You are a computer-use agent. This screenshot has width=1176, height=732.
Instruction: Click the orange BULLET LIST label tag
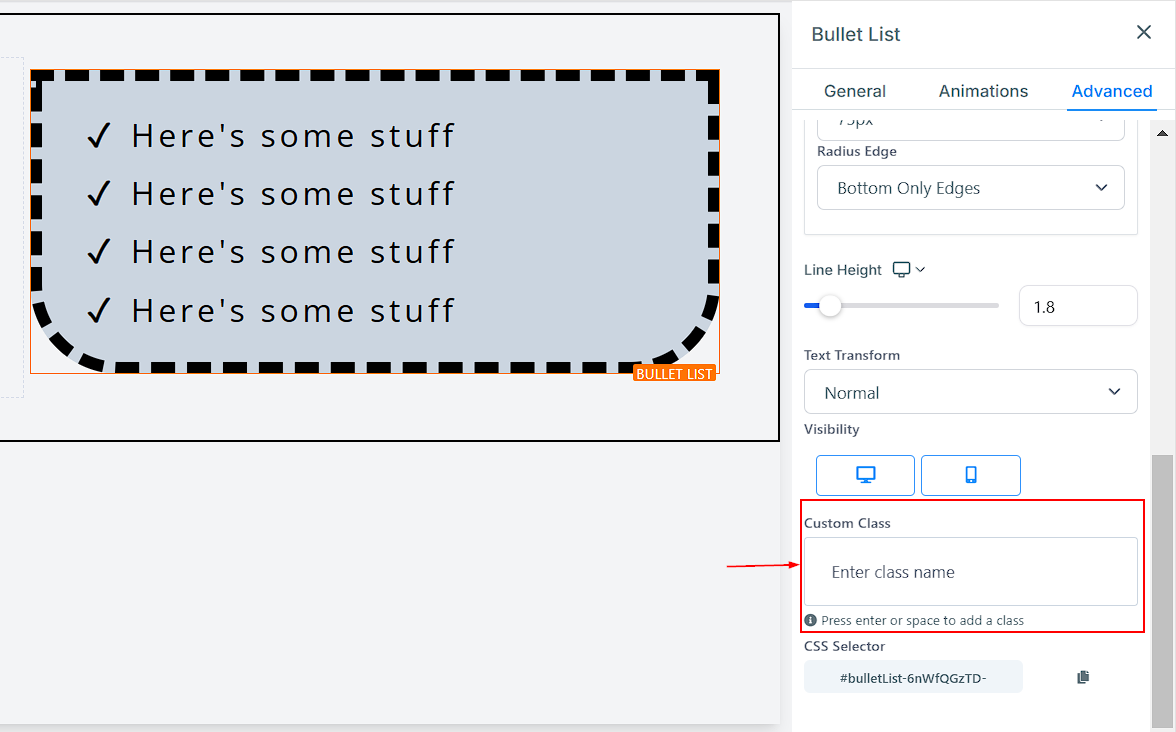[674, 373]
